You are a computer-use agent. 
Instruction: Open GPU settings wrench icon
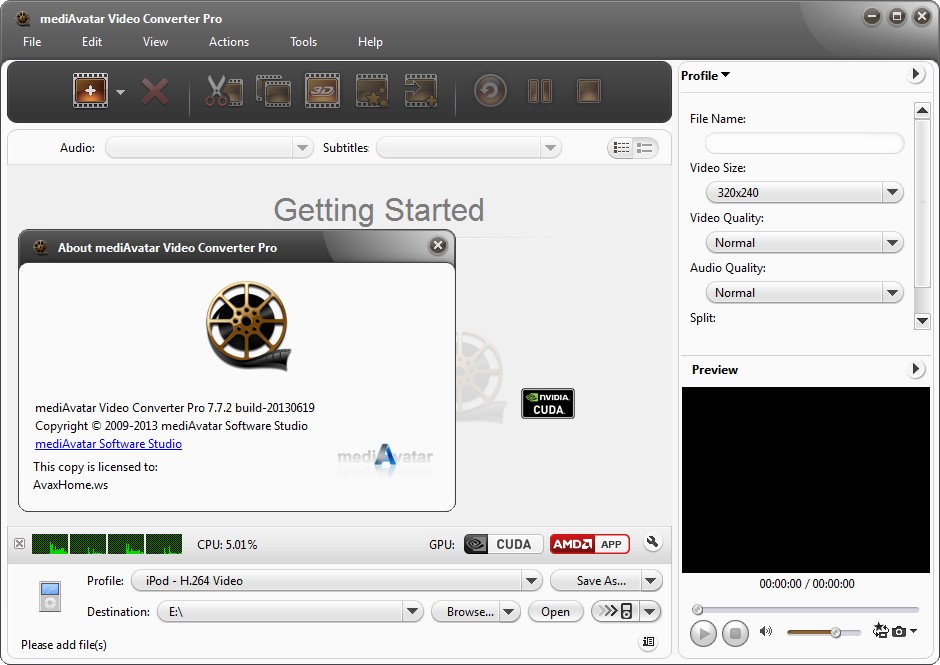[653, 543]
